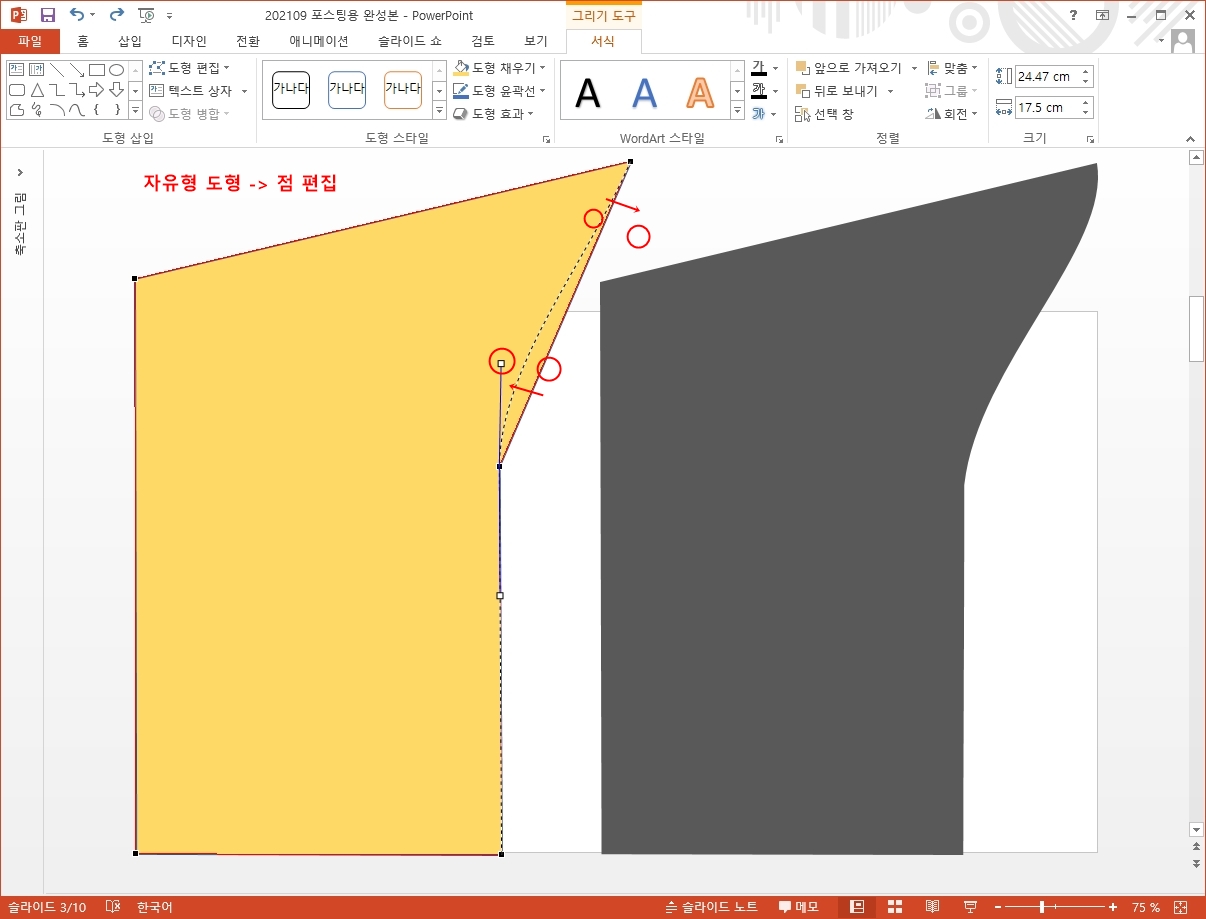Pick the straight line shape
1206x919 pixels.
click(x=57, y=69)
